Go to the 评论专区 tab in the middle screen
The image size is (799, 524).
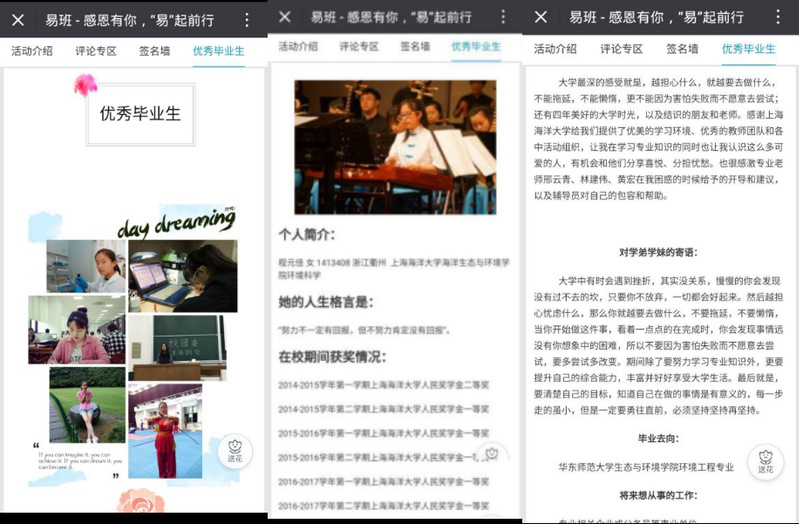tap(359, 46)
